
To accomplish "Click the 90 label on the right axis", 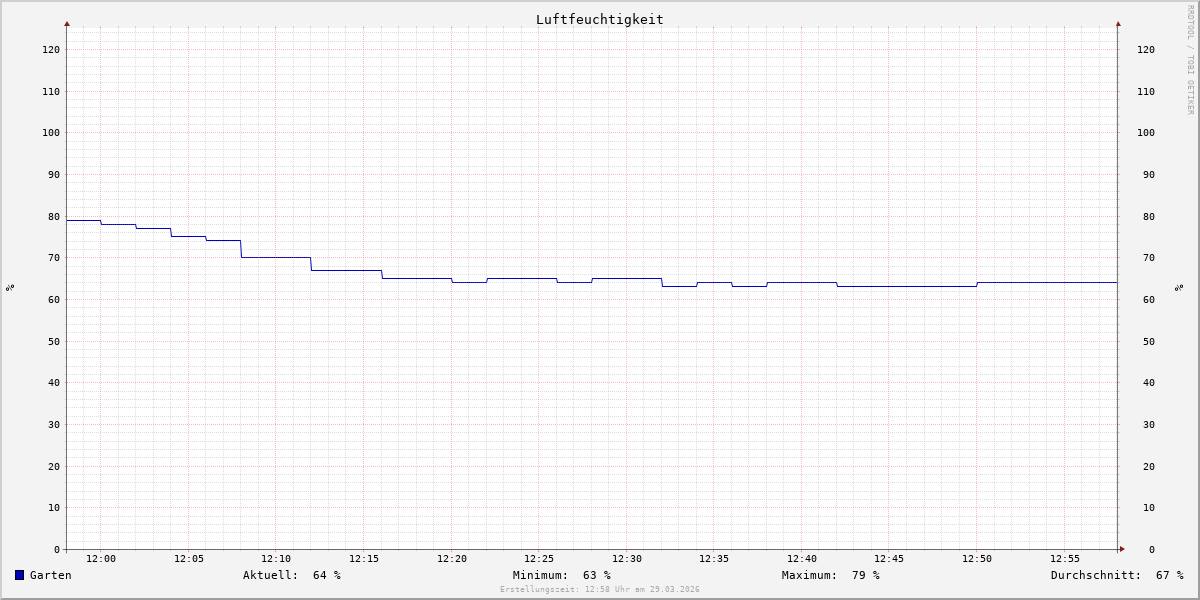I will pyautogui.click(x=1149, y=174).
